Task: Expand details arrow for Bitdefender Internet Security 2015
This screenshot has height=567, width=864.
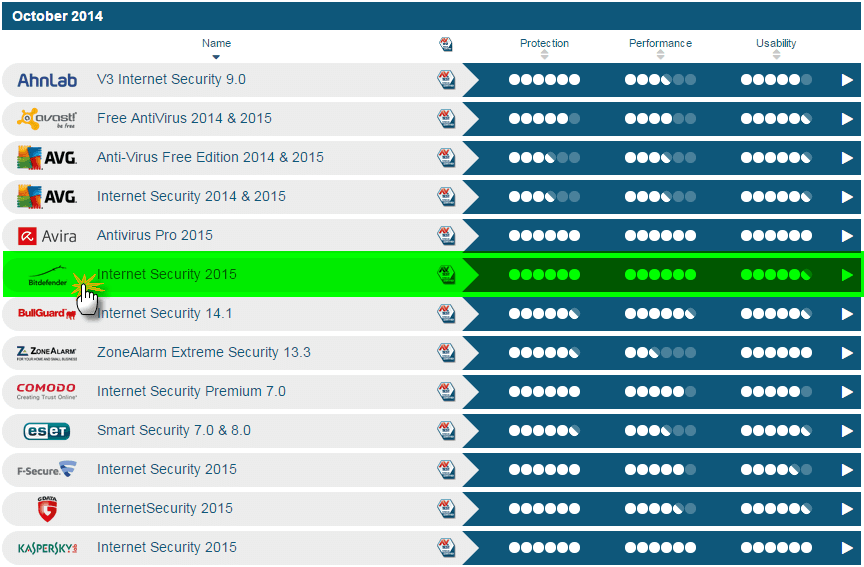Action: [x=847, y=275]
